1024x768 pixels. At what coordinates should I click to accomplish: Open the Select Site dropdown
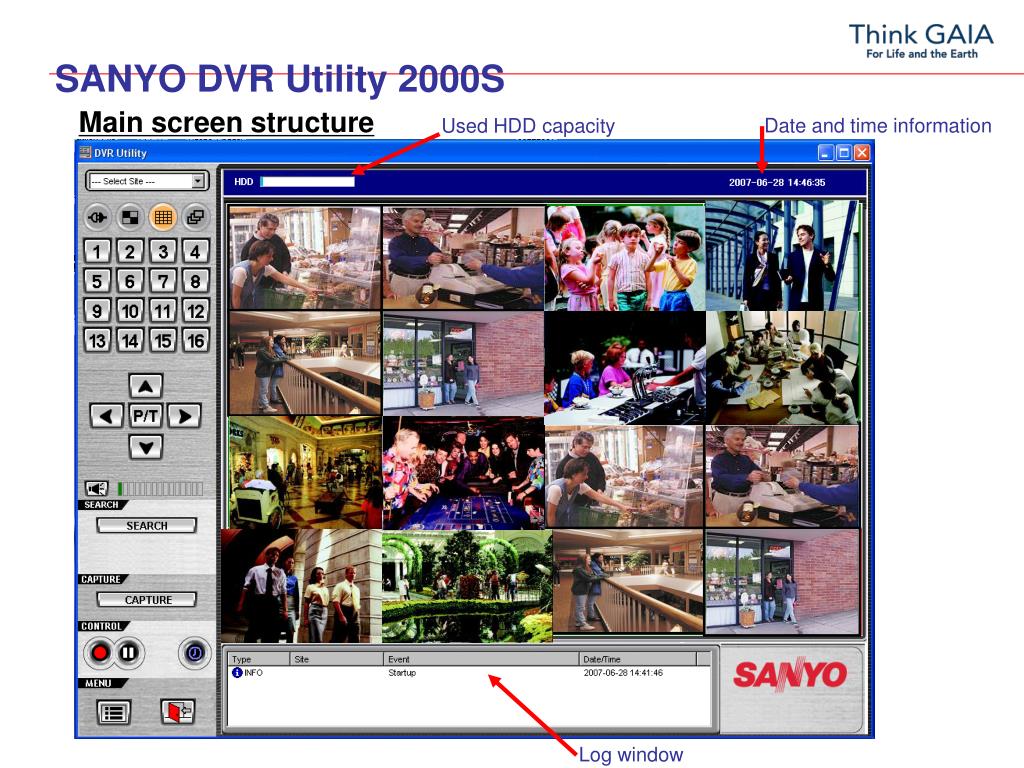point(147,181)
